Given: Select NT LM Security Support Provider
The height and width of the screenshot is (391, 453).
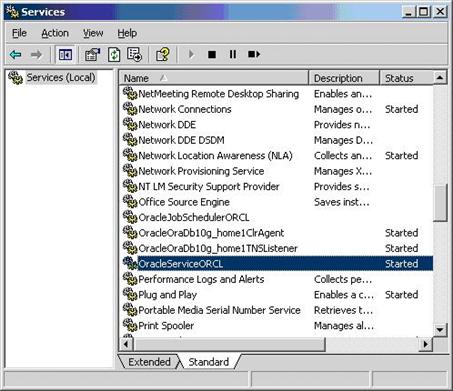Looking at the screenshot, I should (x=209, y=186).
